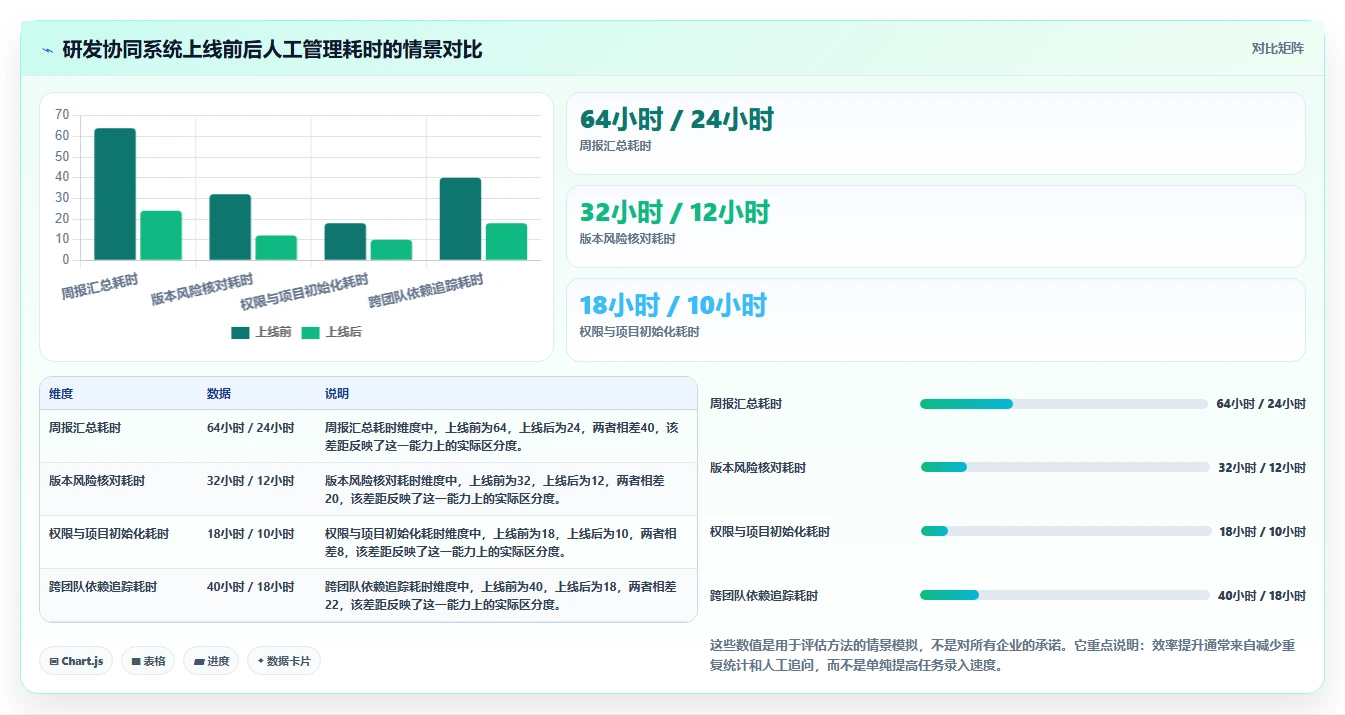Screen dimensions: 1345x715
Task: Click chart axis label 版本风险核对耗时
Action: click(202, 289)
